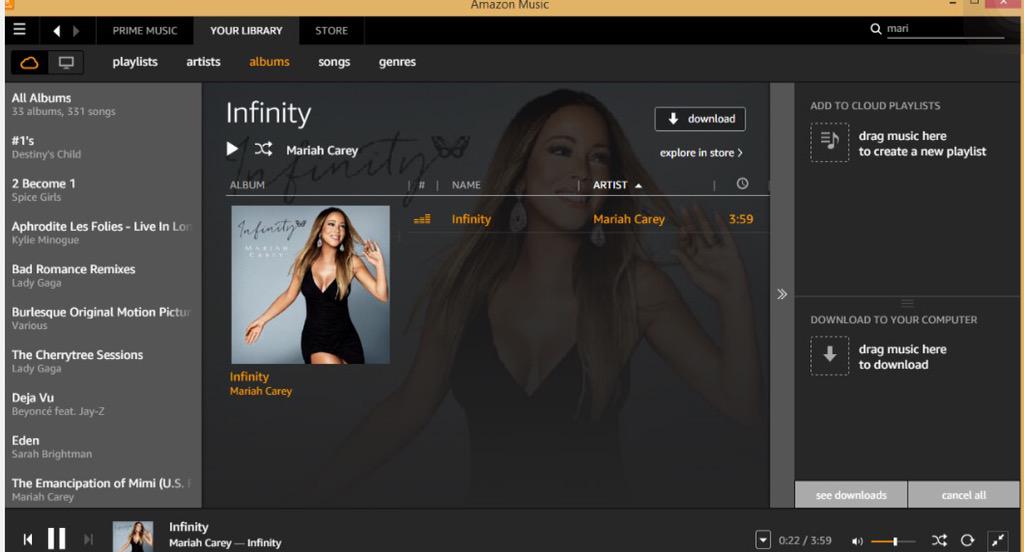
Task: Expand player to full screen view
Action: tap(998, 540)
